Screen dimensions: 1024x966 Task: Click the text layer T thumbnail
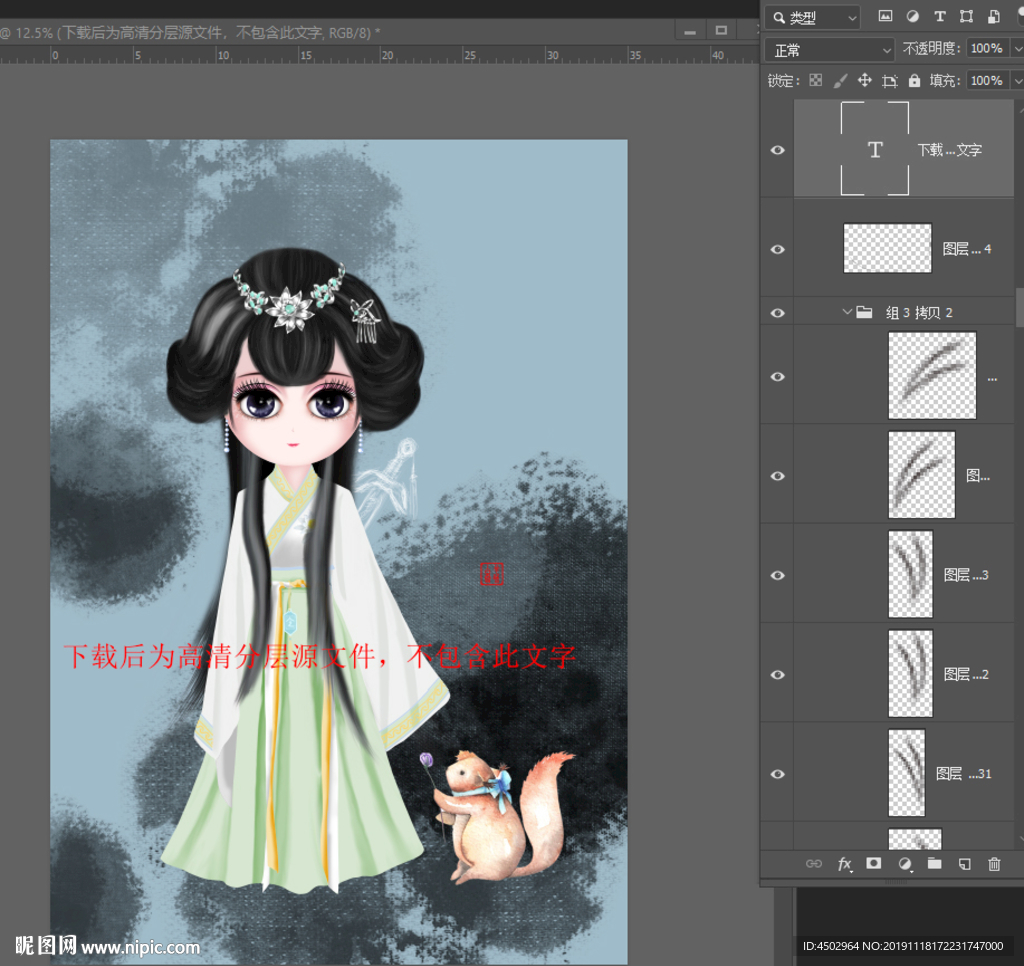875,150
